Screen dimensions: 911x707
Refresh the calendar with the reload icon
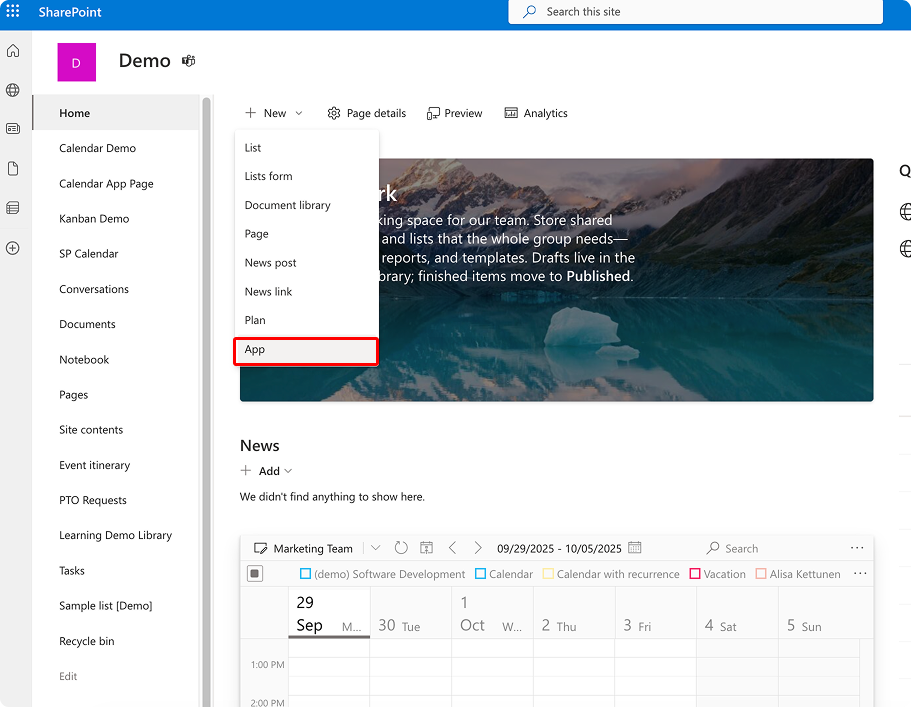tap(401, 548)
